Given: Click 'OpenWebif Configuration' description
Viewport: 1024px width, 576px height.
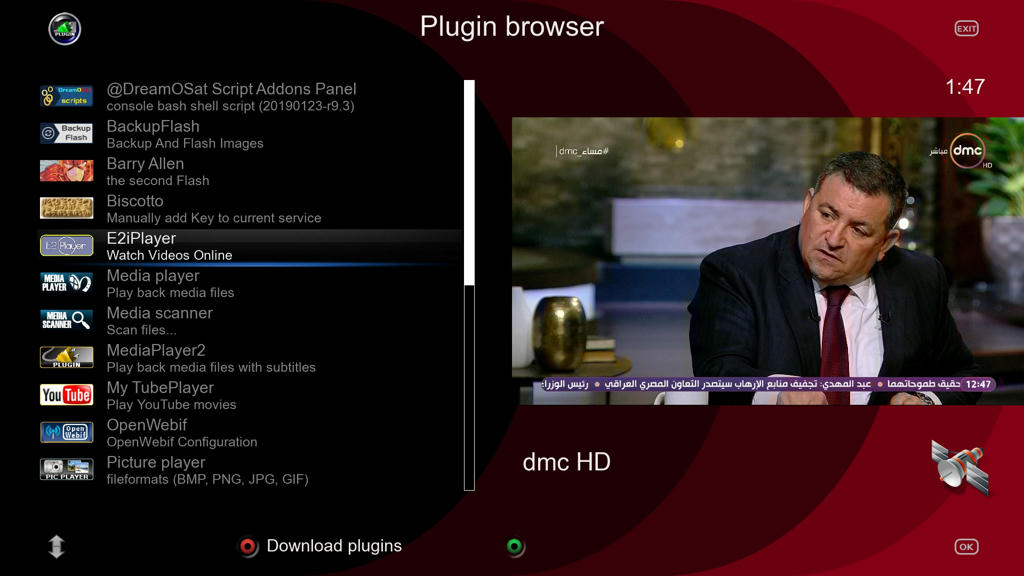Looking at the screenshot, I should [x=182, y=441].
